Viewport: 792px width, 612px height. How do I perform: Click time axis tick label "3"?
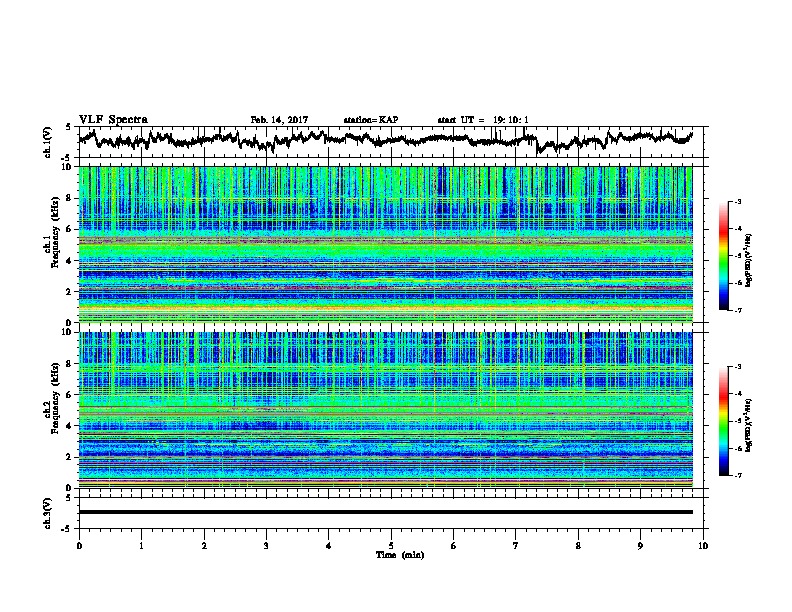click(x=266, y=546)
